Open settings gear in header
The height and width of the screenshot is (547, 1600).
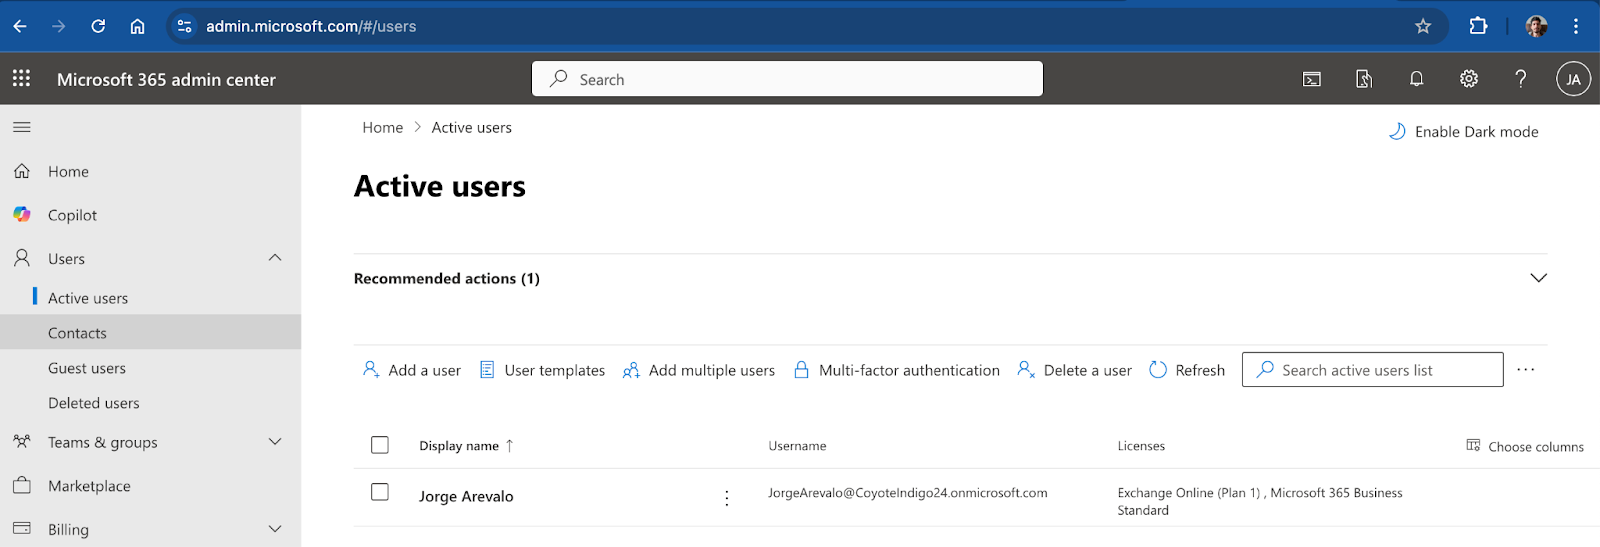coord(1469,79)
